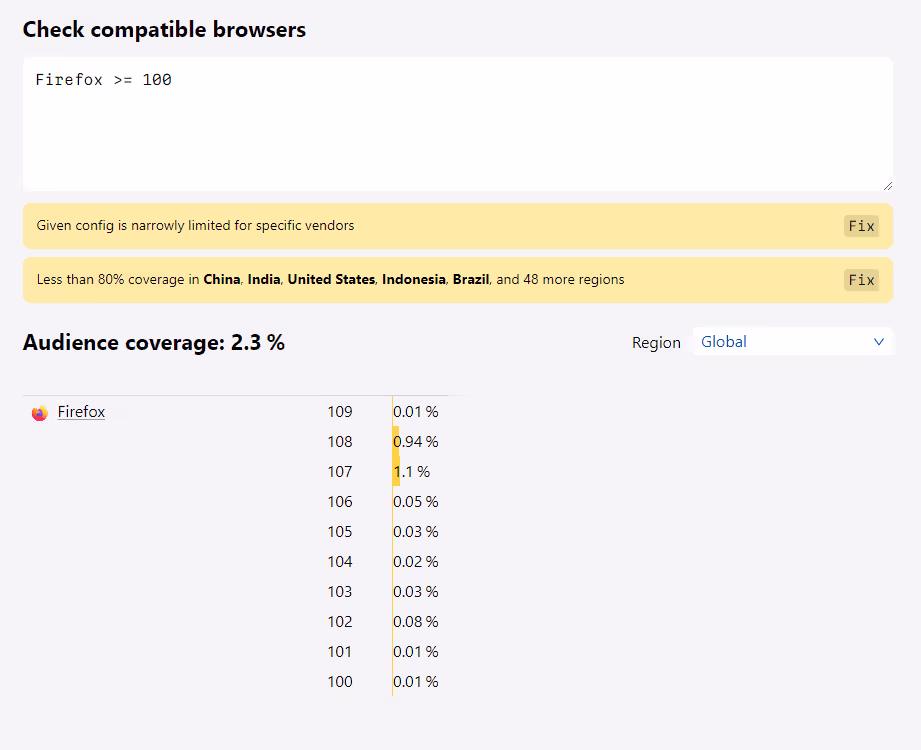Click 'Brazil' in the coverage warning
This screenshot has height=750, width=921.
tap(471, 280)
